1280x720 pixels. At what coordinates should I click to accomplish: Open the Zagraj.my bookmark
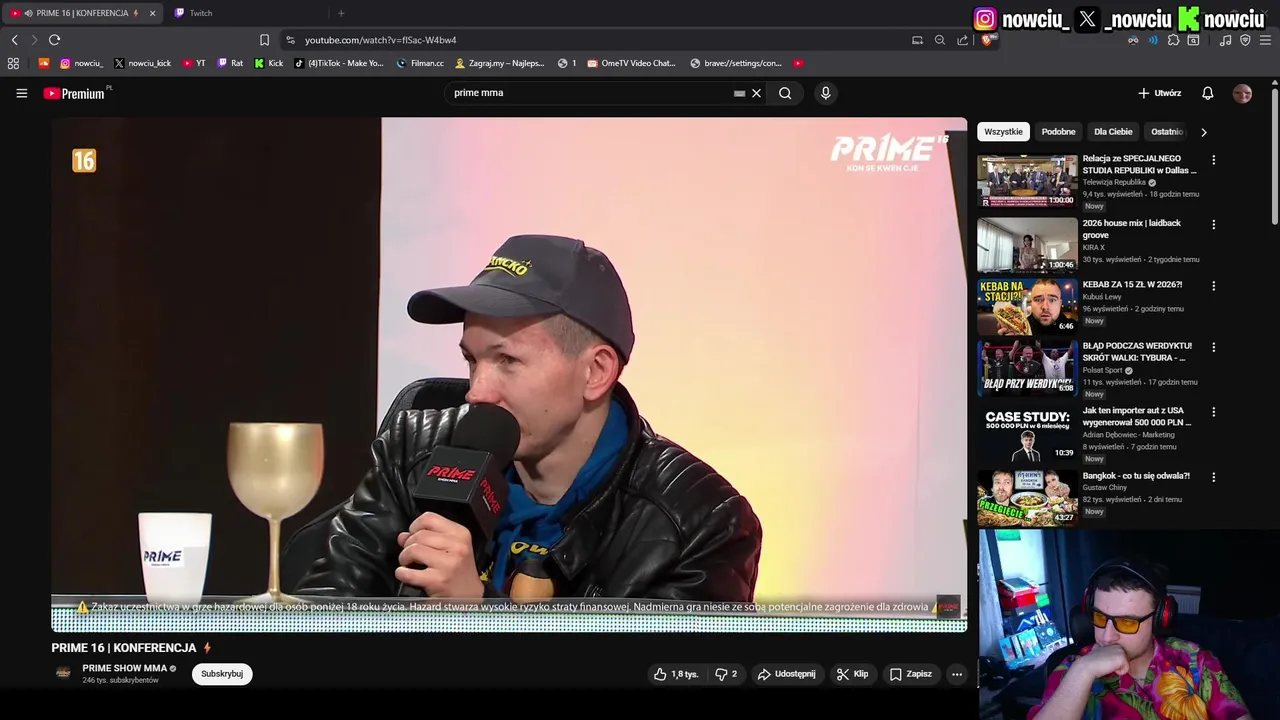click(499, 63)
